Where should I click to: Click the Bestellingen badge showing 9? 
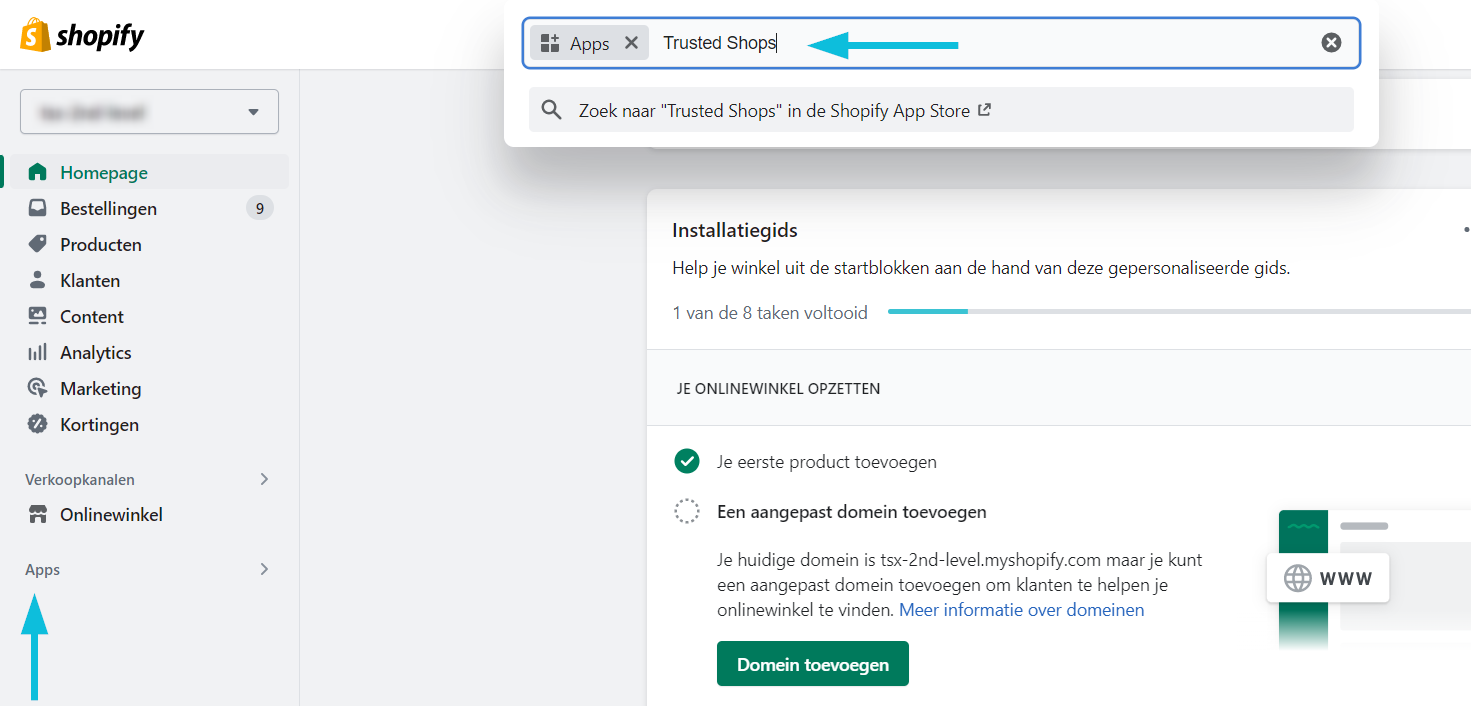point(259,208)
